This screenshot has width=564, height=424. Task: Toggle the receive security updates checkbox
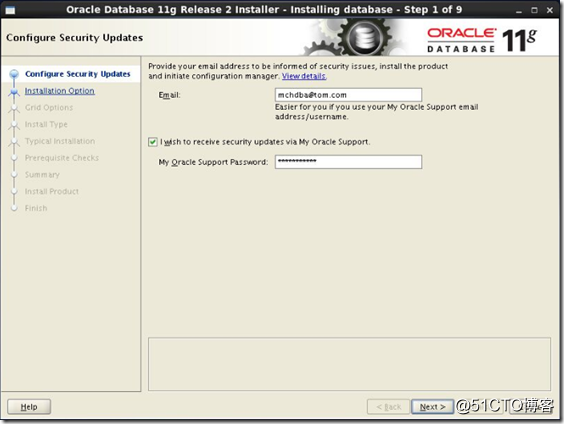tap(153, 142)
